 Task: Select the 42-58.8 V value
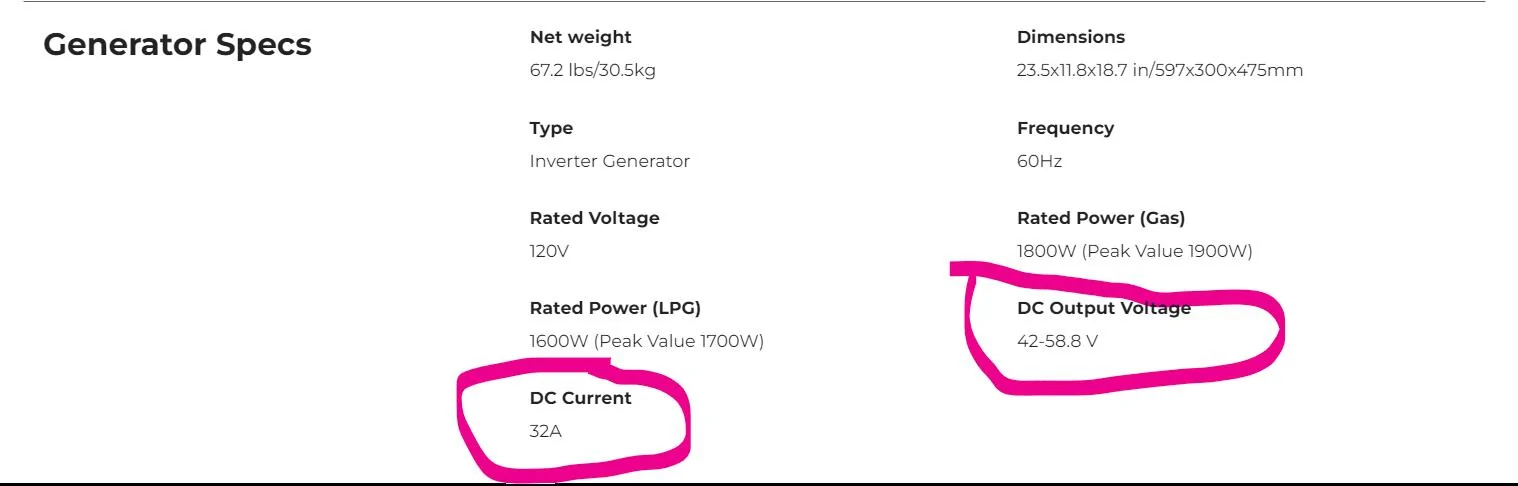[x=1057, y=341]
